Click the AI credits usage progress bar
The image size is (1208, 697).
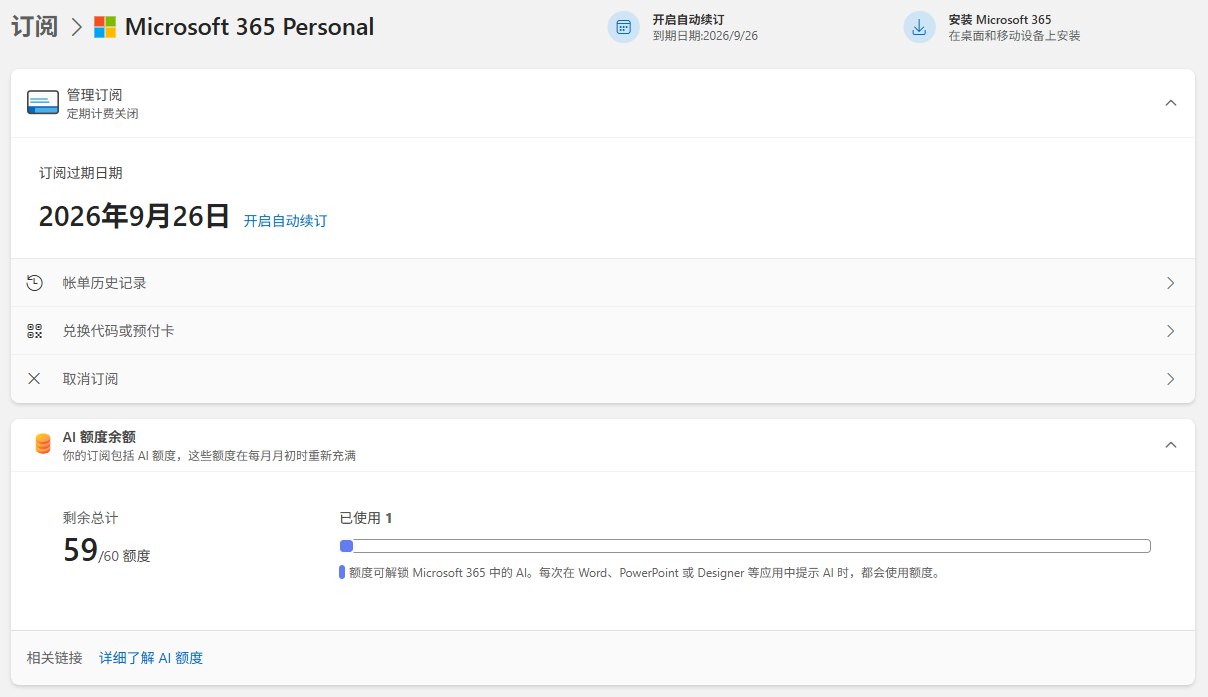pos(745,546)
